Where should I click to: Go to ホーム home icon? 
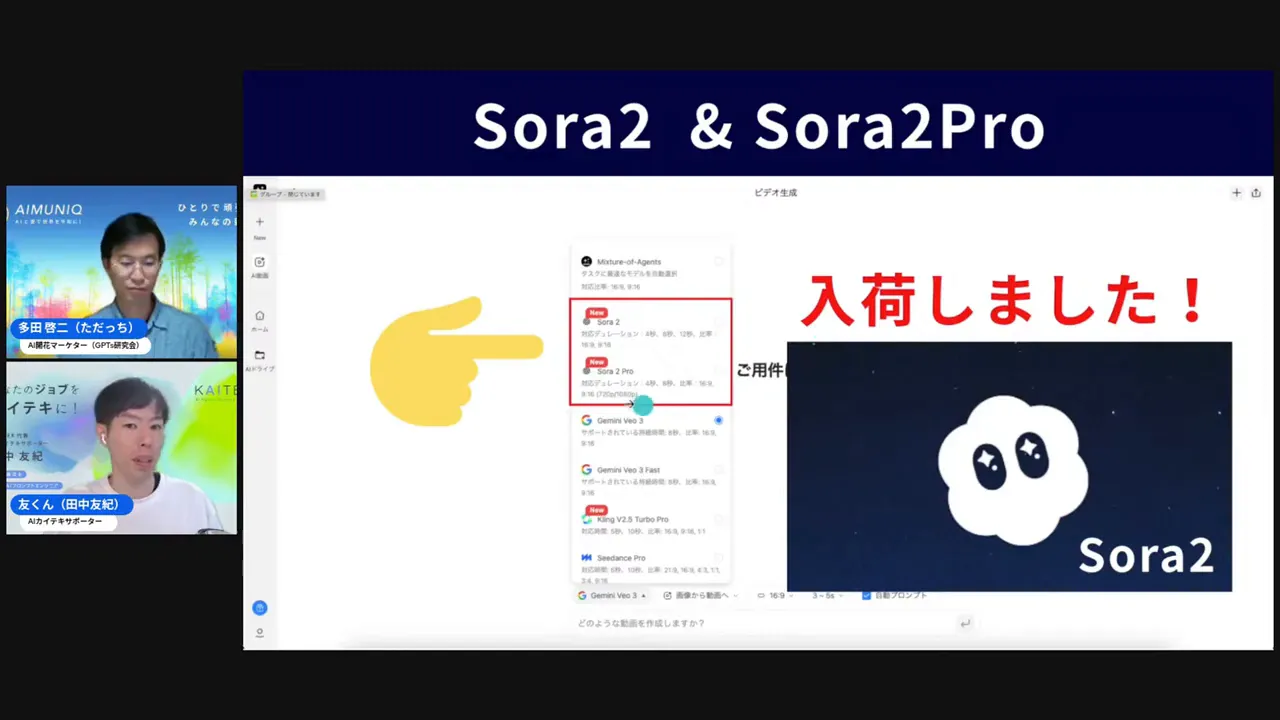coord(260,316)
